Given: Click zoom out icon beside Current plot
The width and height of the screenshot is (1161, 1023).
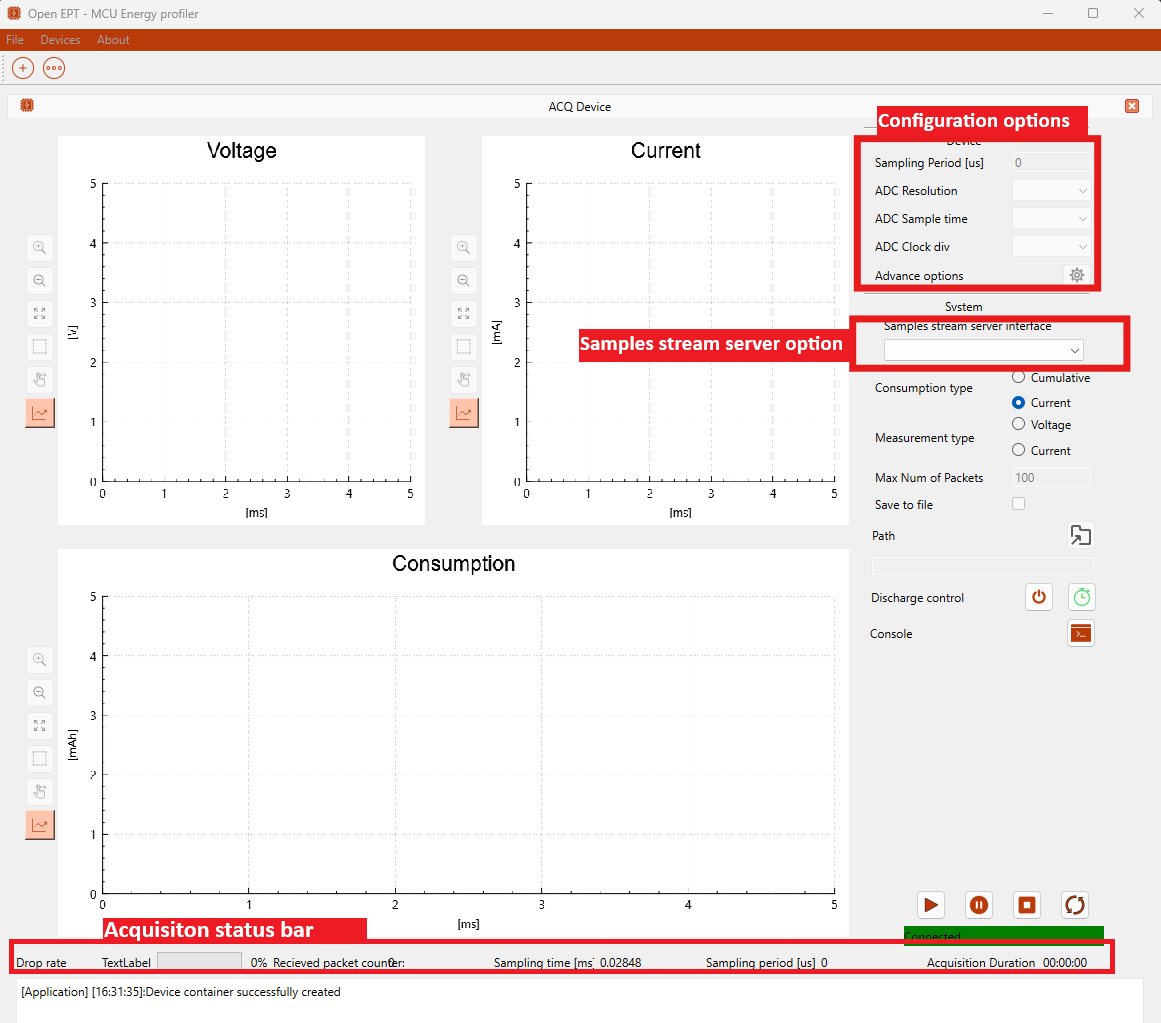Looking at the screenshot, I should (463, 281).
